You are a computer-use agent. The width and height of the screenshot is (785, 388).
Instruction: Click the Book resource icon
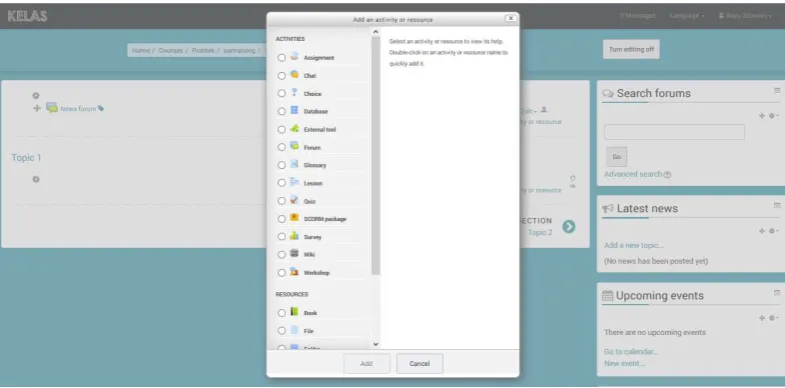tap(294, 312)
